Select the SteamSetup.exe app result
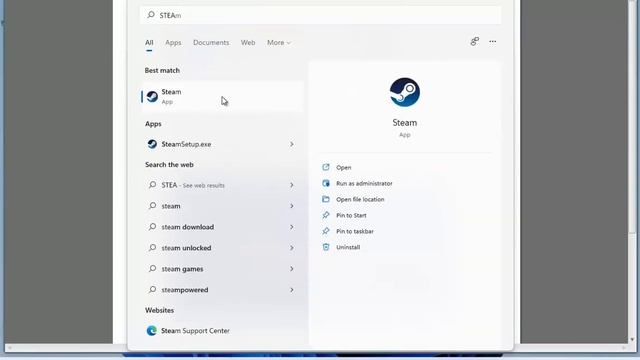 click(221, 144)
